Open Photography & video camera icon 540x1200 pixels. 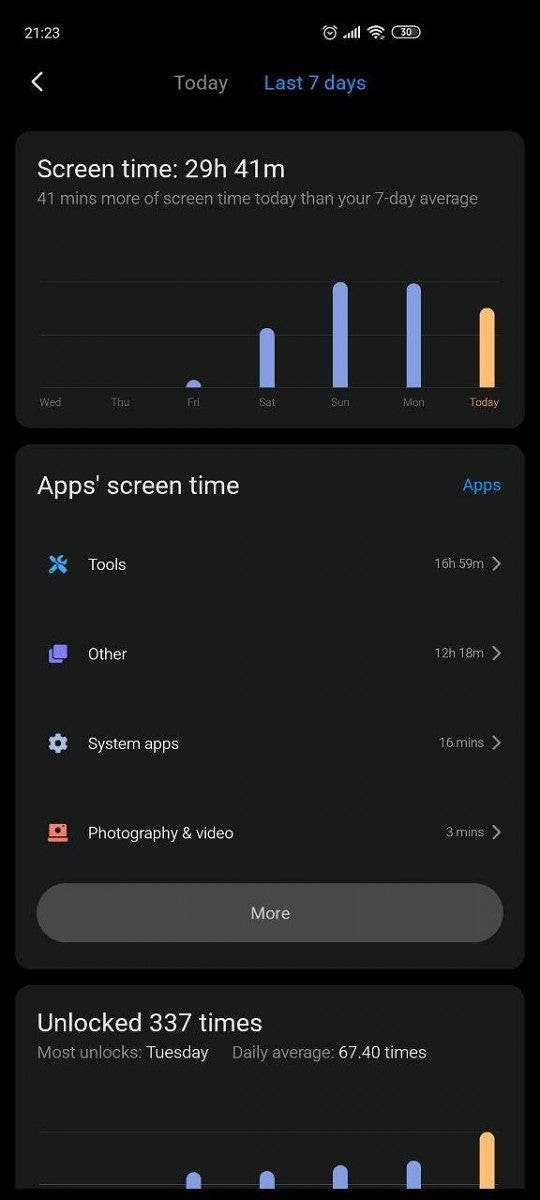pos(58,832)
